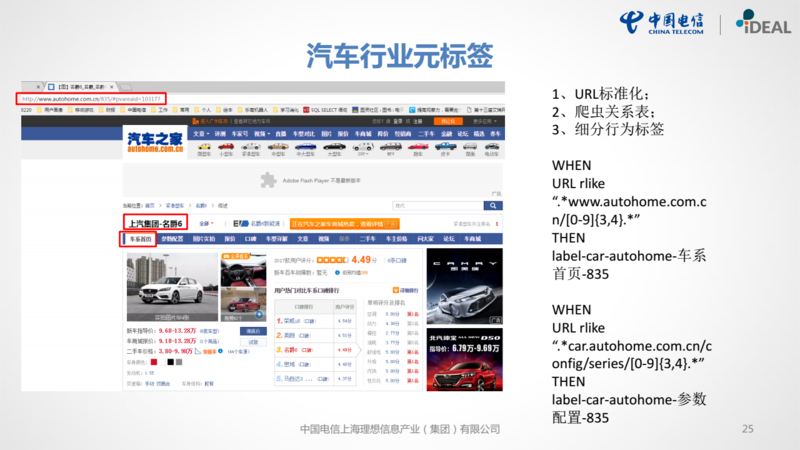Open the 图片实拍 tab
This screenshot has height=450, width=800.
(x=203, y=240)
